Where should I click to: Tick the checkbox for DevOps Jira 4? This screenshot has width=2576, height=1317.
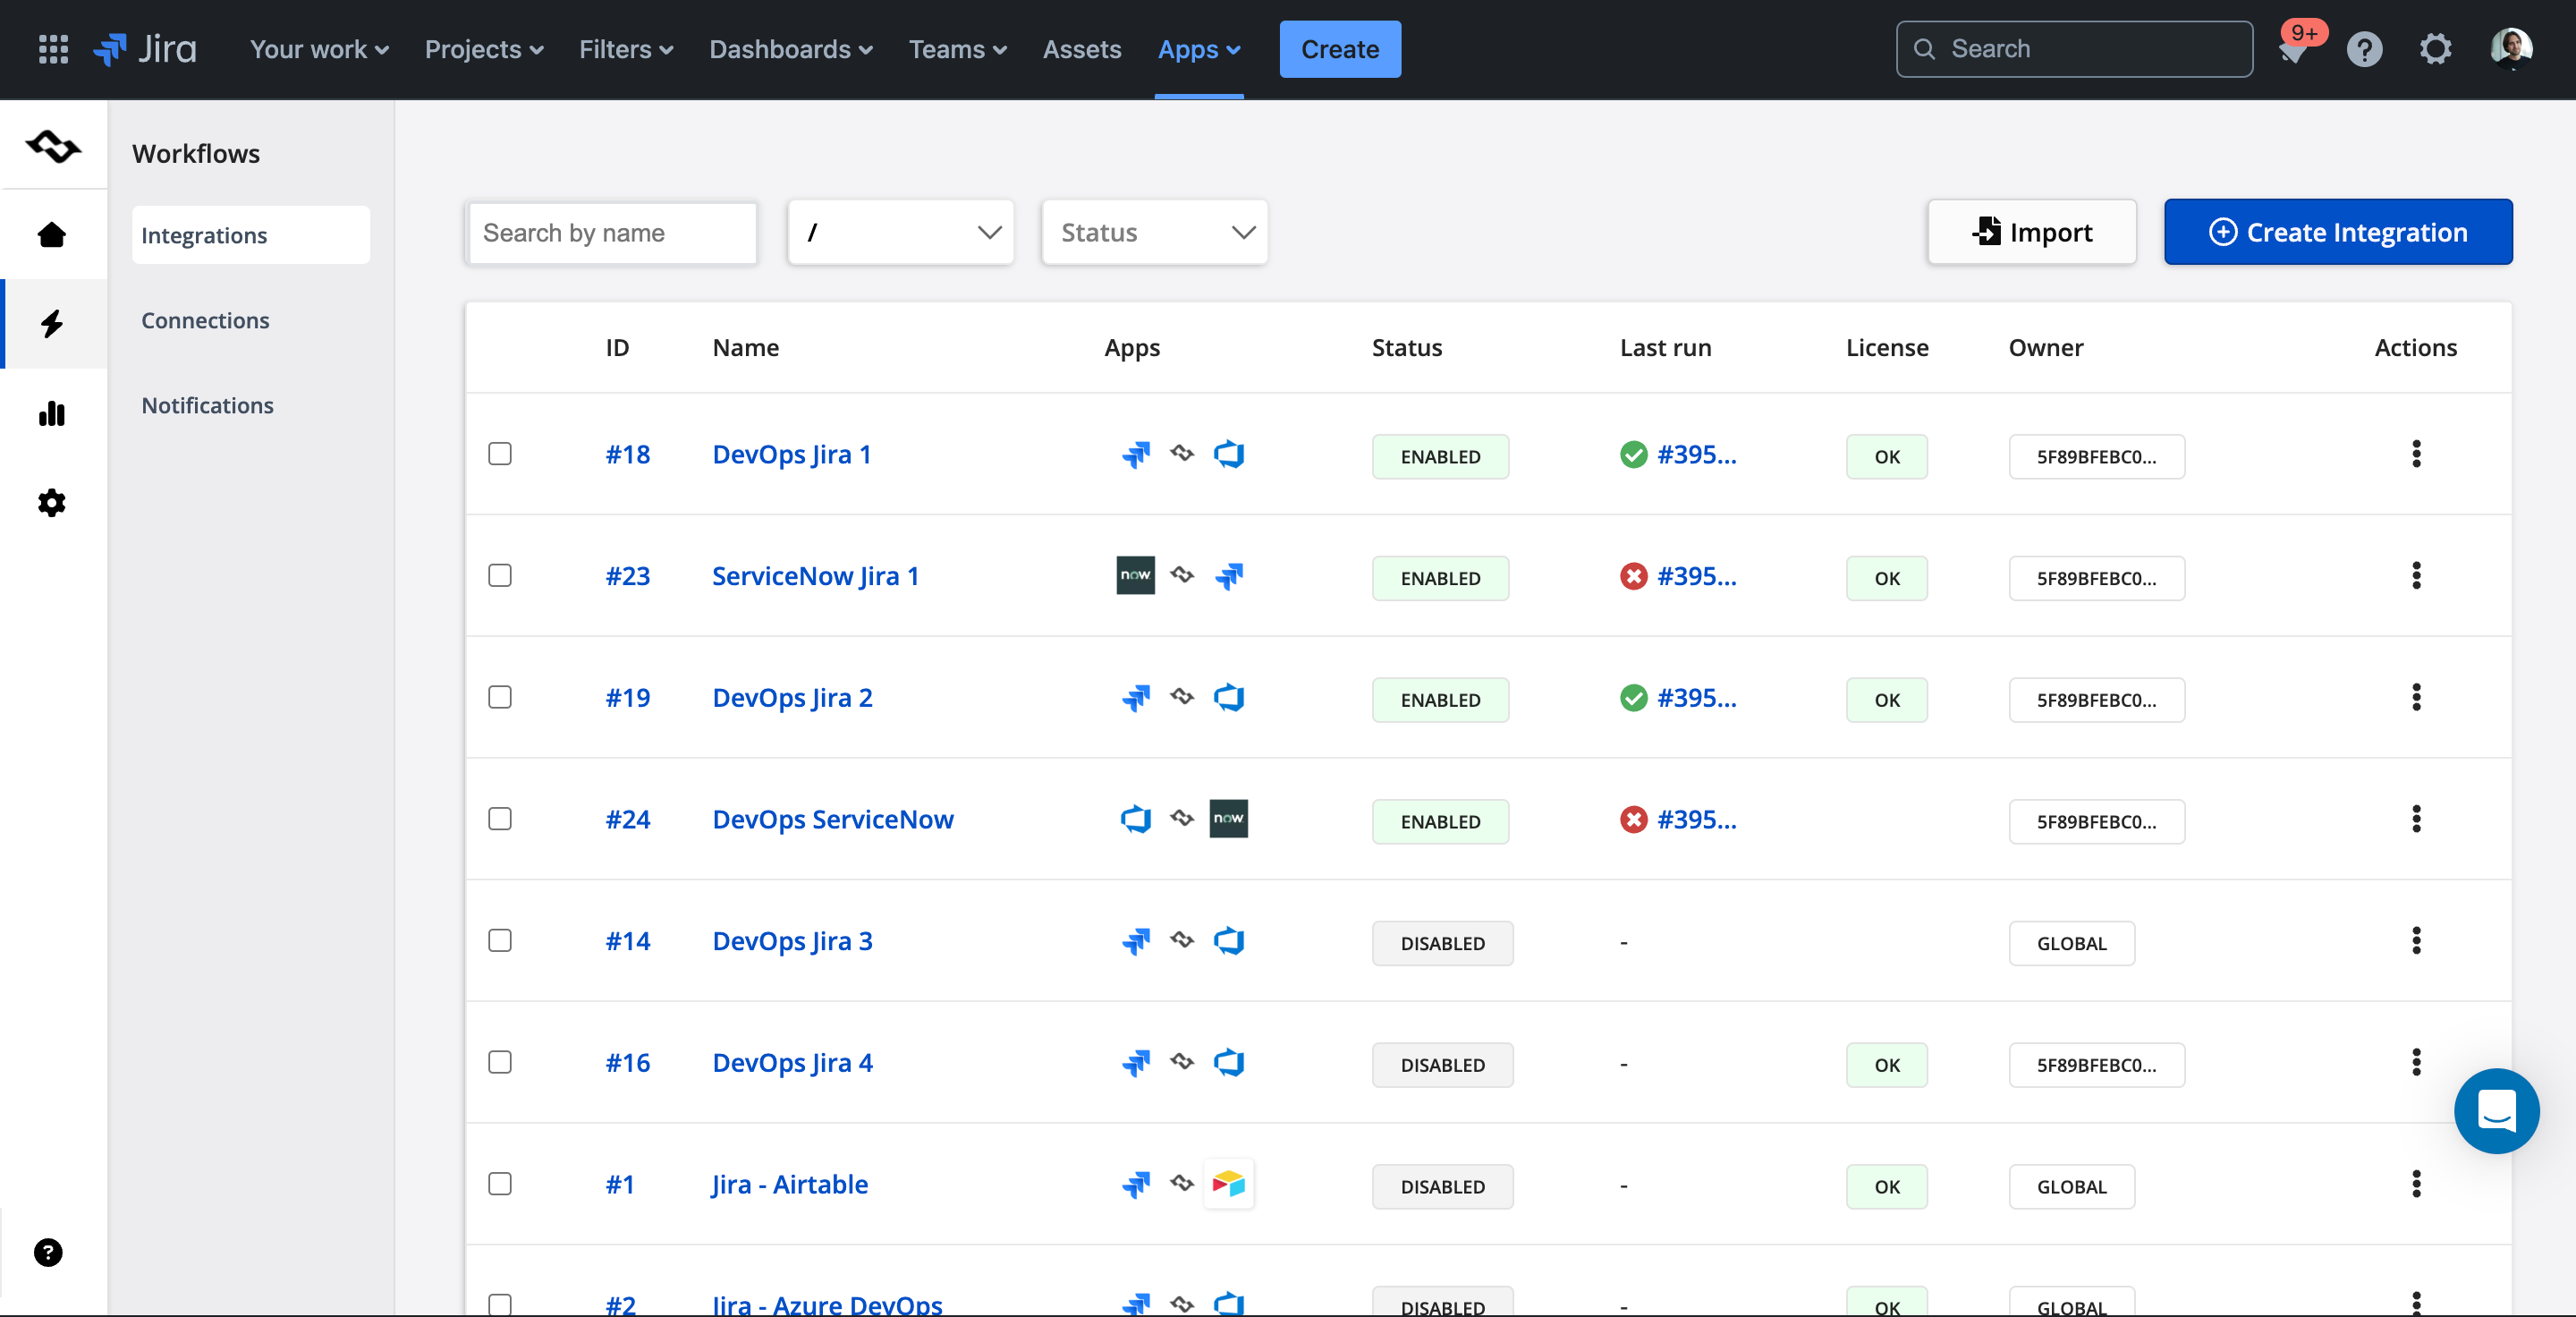pos(500,1062)
